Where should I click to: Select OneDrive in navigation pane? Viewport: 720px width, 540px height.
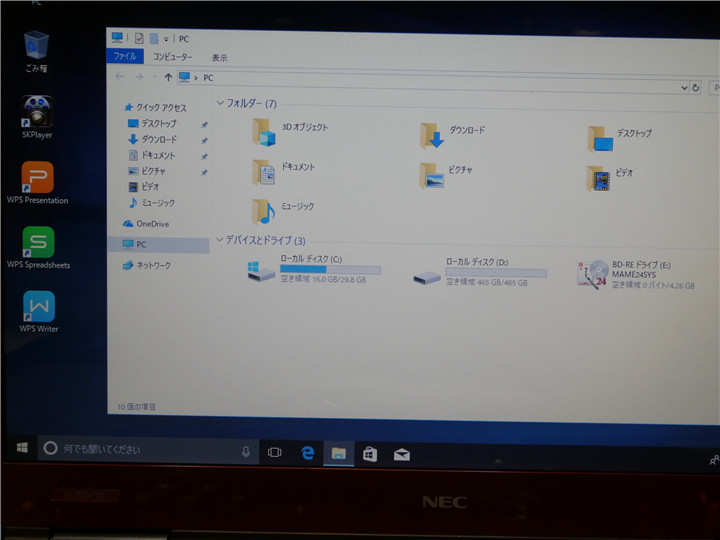tap(146, 224)
